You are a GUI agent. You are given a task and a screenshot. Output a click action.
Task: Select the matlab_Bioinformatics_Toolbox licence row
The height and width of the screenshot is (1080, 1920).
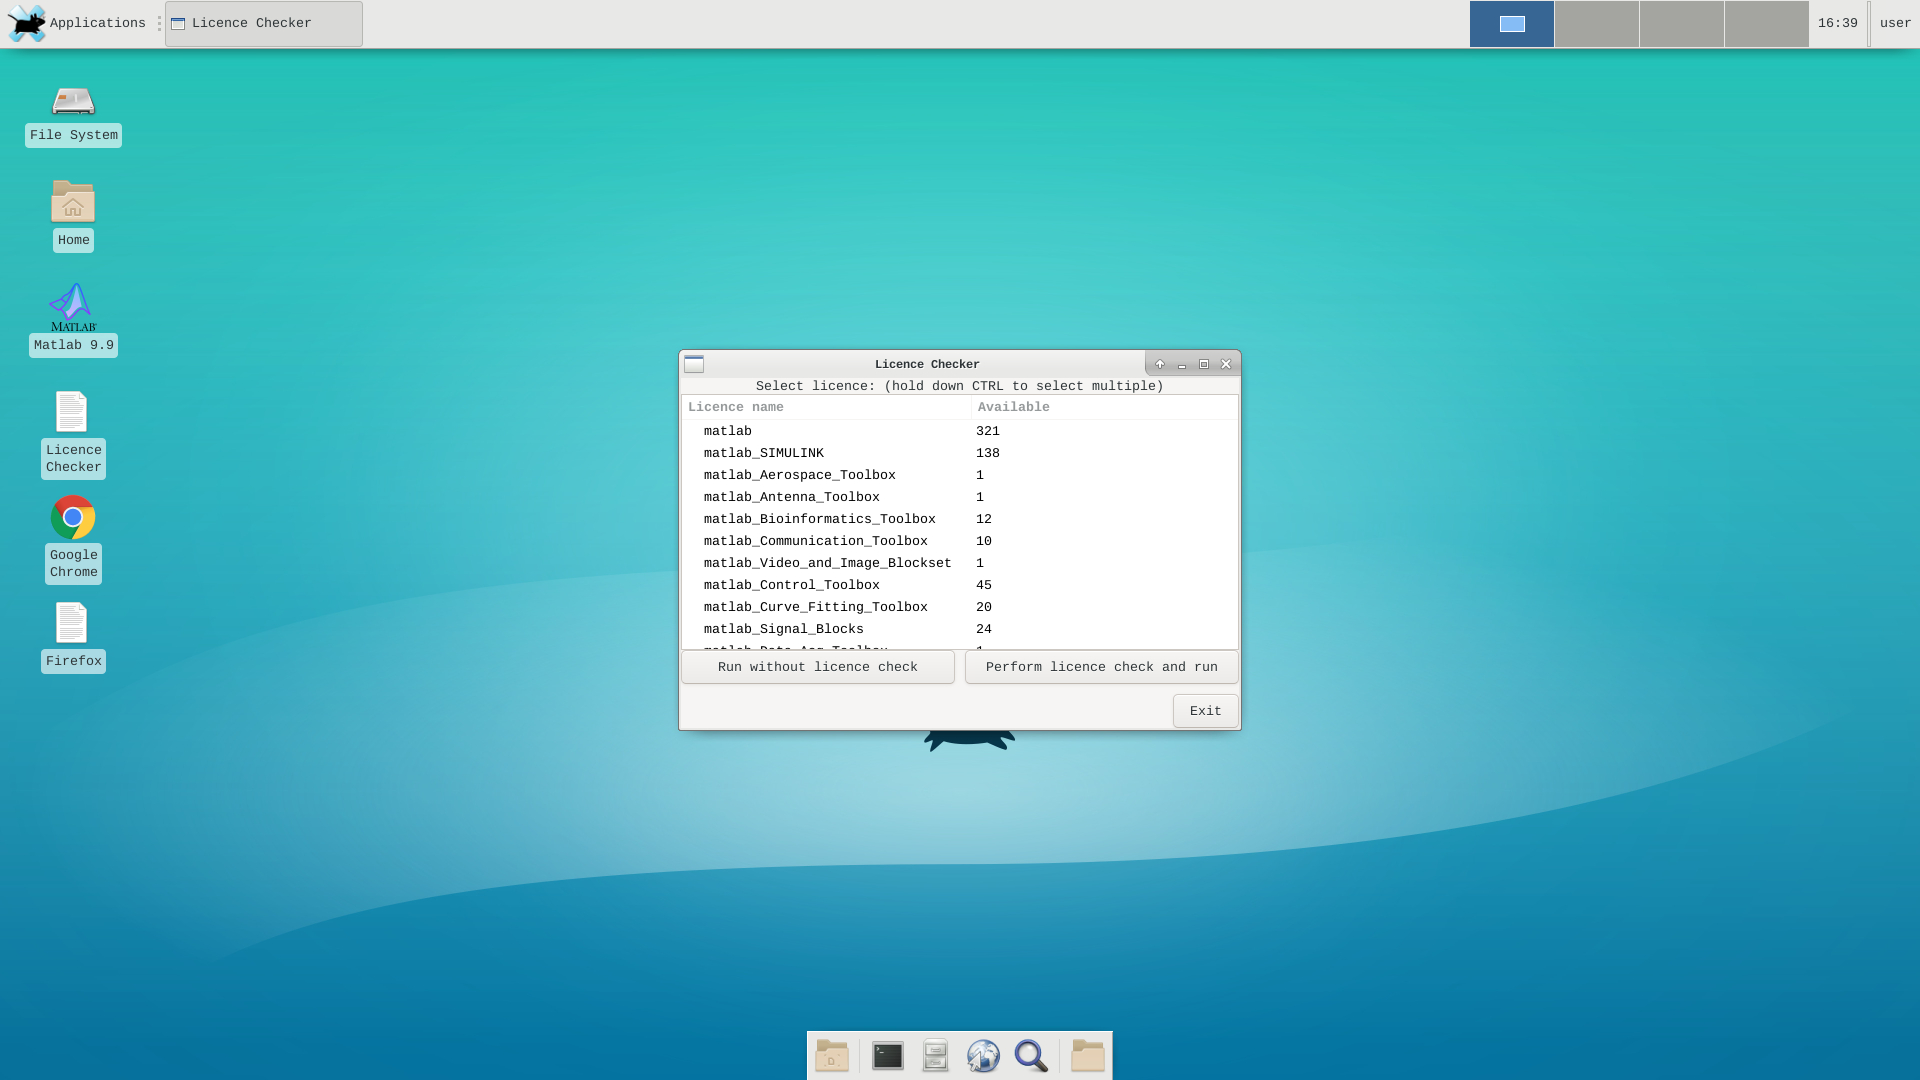point(819,519)
